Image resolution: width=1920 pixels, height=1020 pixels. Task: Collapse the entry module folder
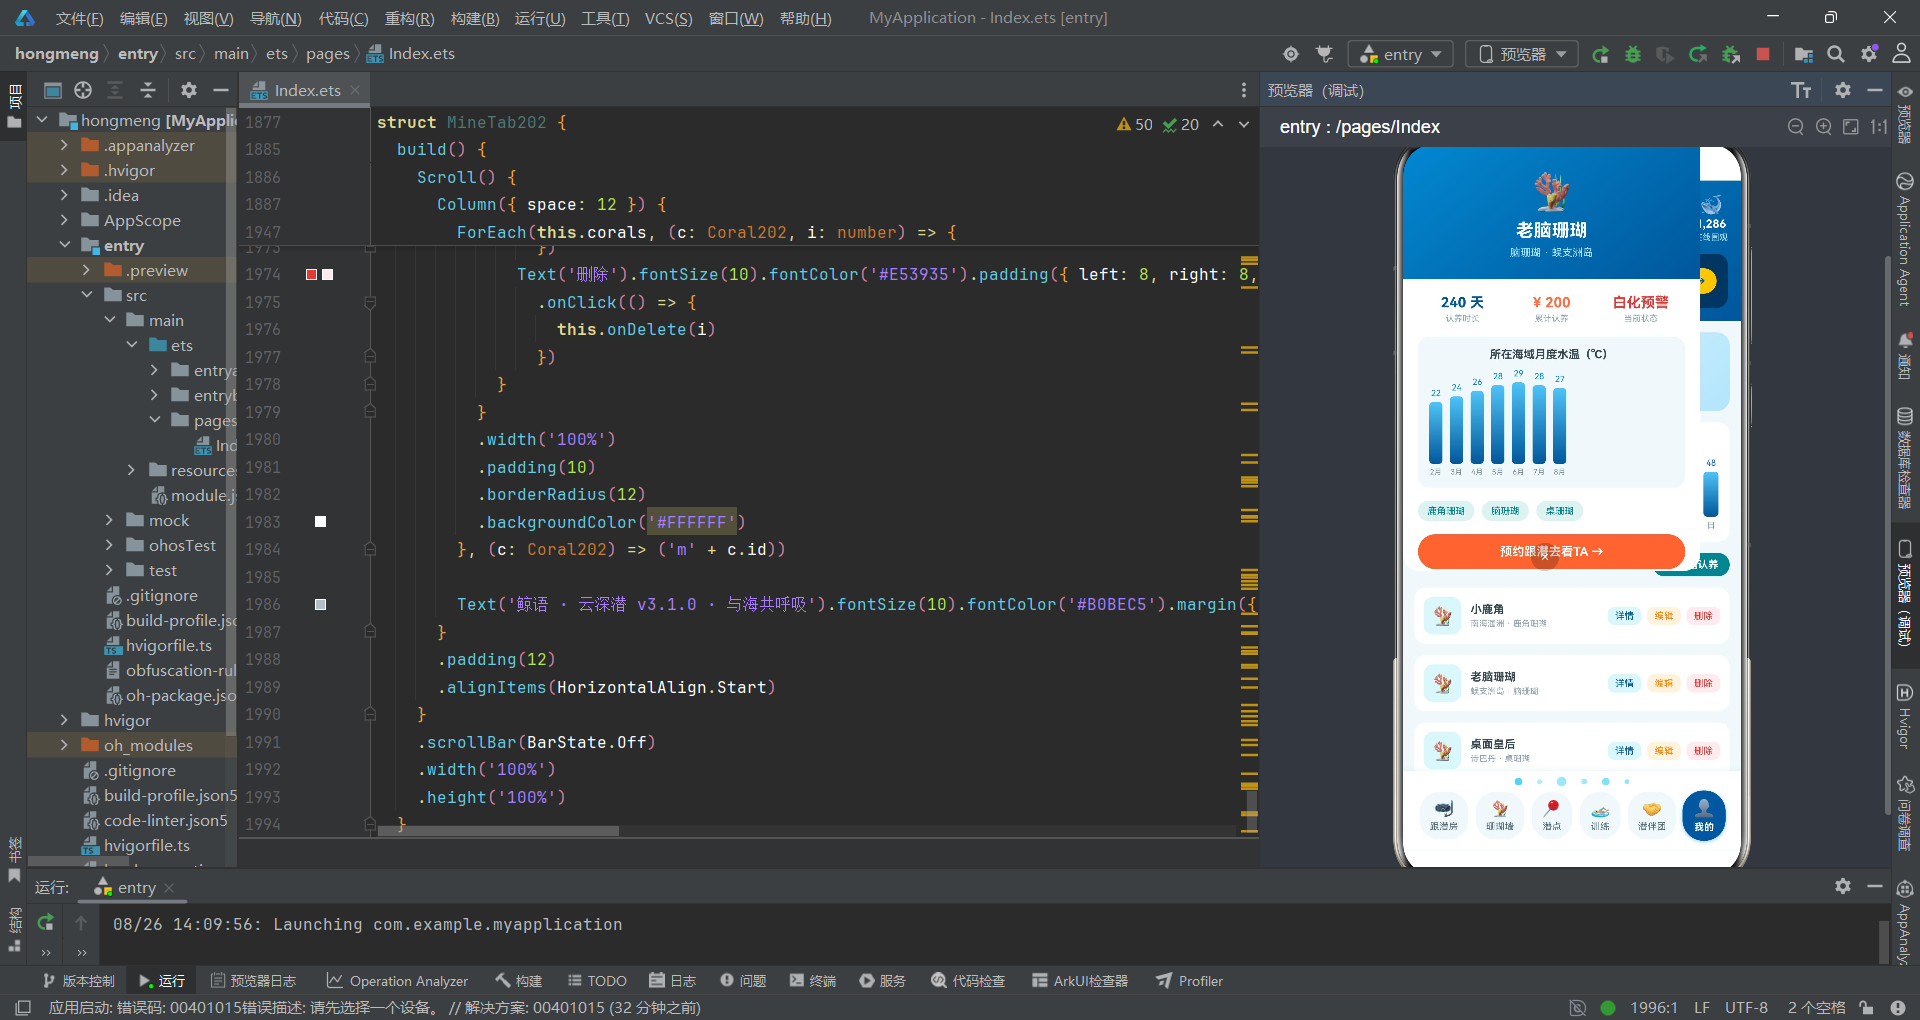click(x=65, y=245)
